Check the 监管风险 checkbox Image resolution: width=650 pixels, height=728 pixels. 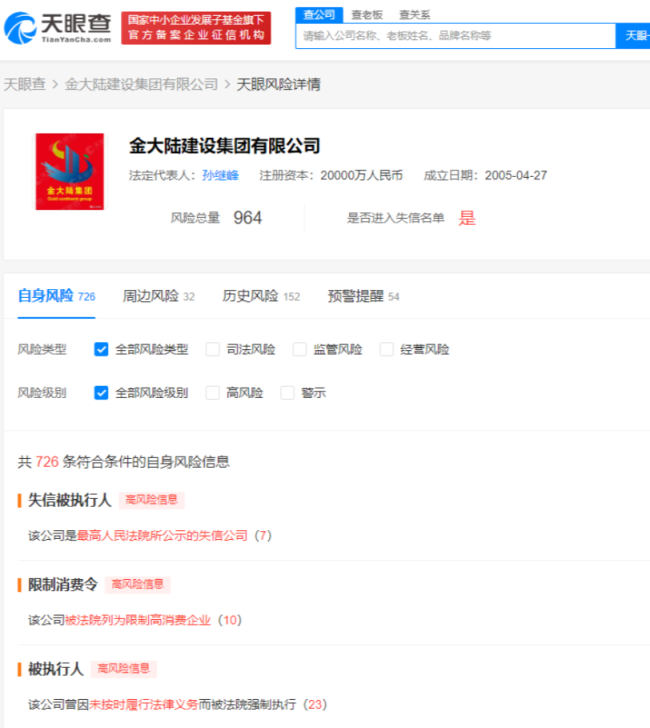pos(299,349)
